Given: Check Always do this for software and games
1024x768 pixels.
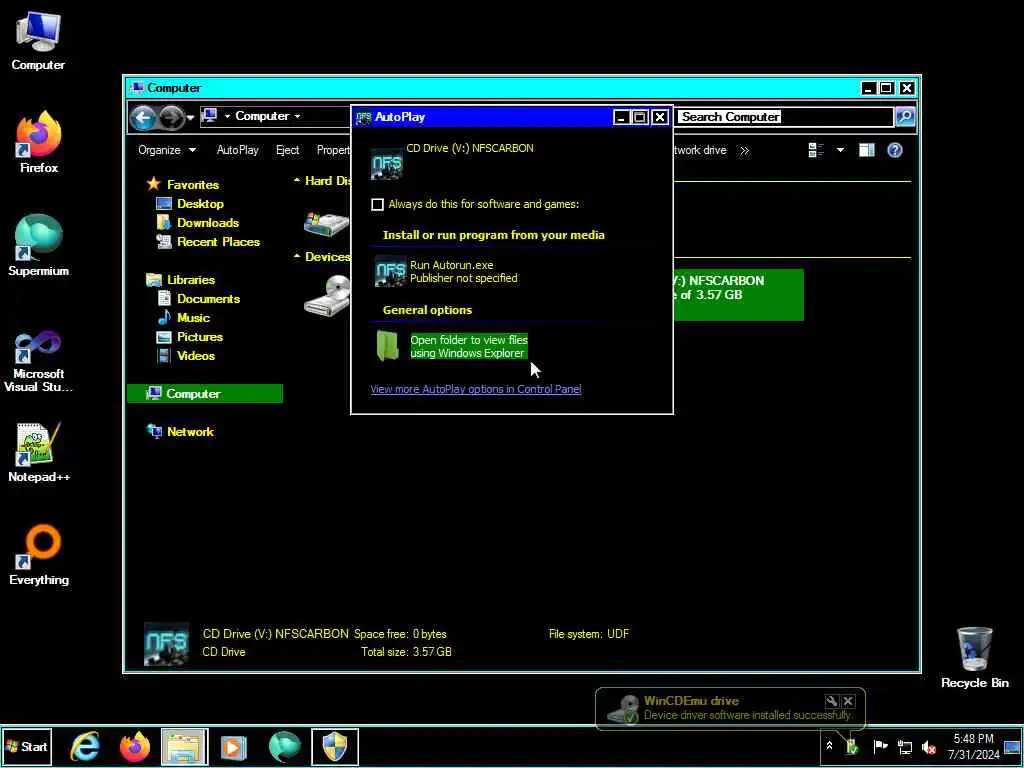Looking at the screenshot, I should [377, 204].
